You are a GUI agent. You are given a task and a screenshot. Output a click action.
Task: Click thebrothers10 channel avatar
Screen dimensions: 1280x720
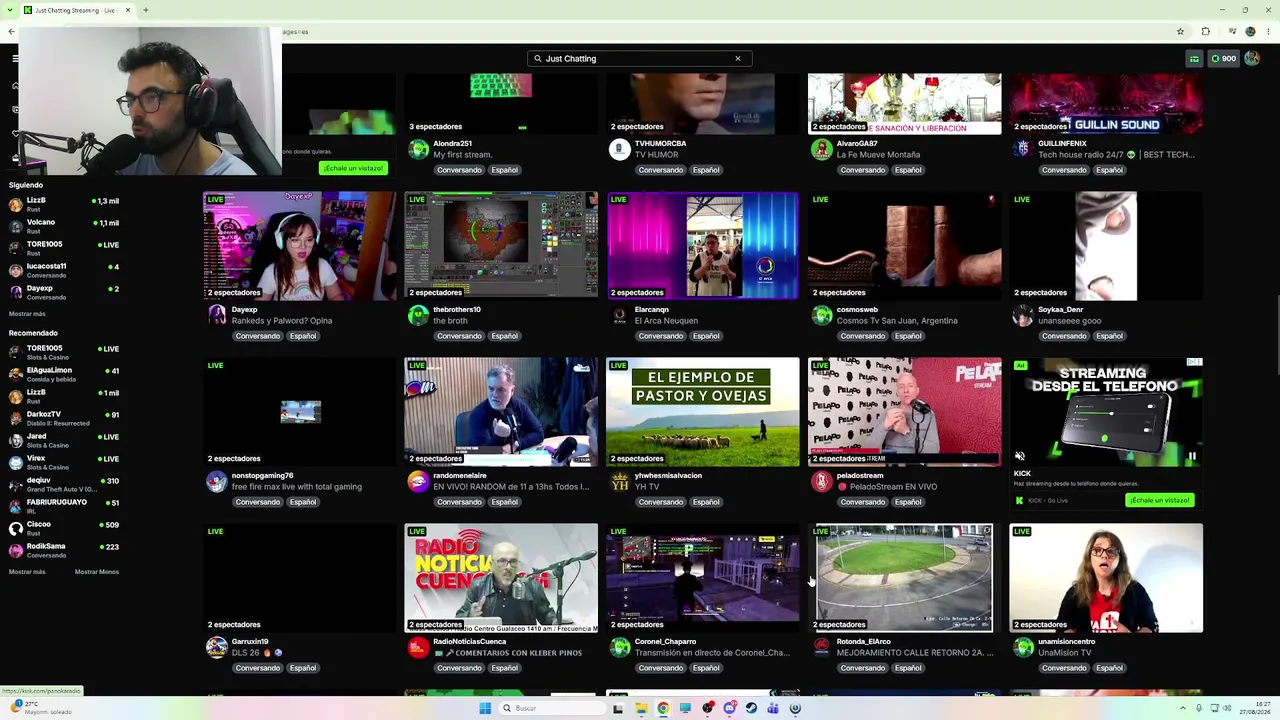click(418, 315)
